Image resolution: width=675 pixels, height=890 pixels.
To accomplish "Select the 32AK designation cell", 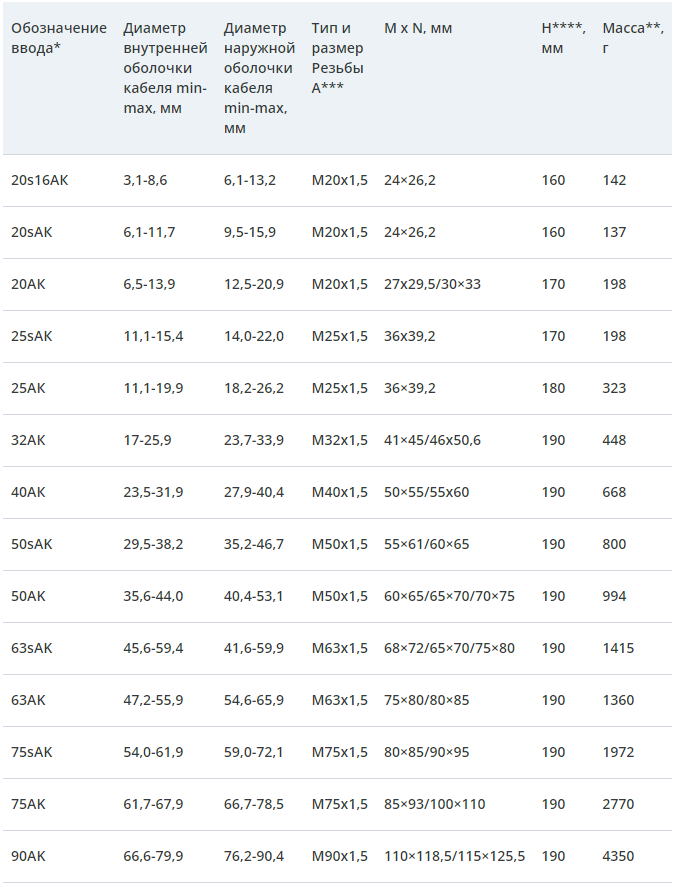I will click(x=28, y=440).
